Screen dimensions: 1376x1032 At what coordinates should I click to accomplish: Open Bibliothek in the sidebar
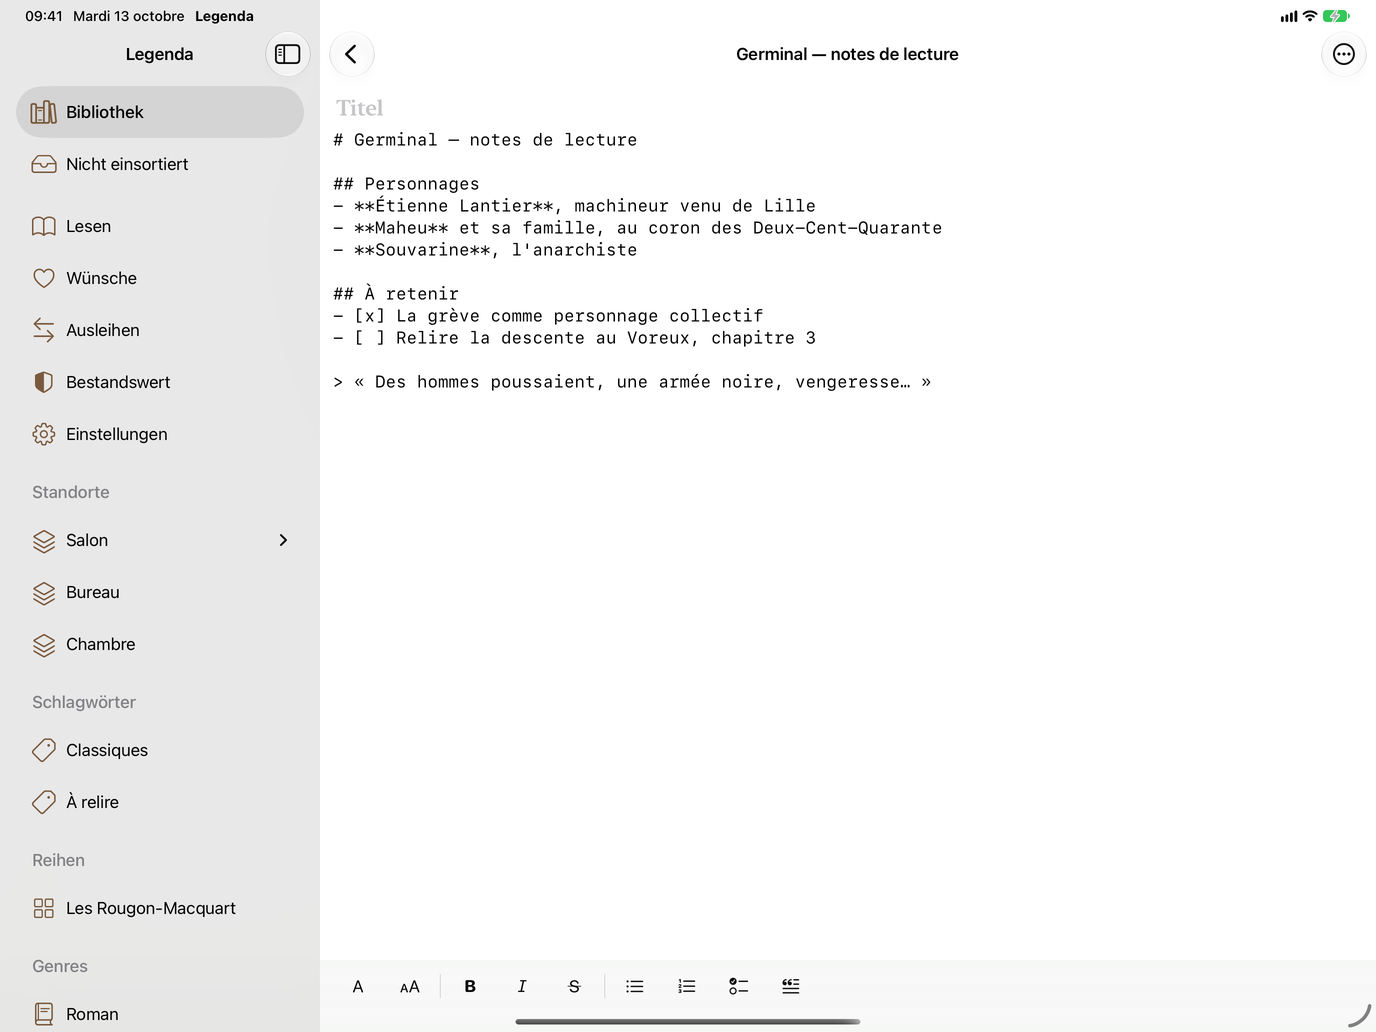[x=160, y=112]
